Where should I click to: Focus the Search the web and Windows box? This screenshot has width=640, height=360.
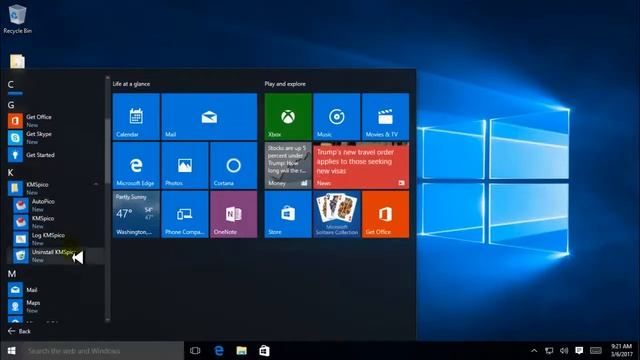coord(103,351)
